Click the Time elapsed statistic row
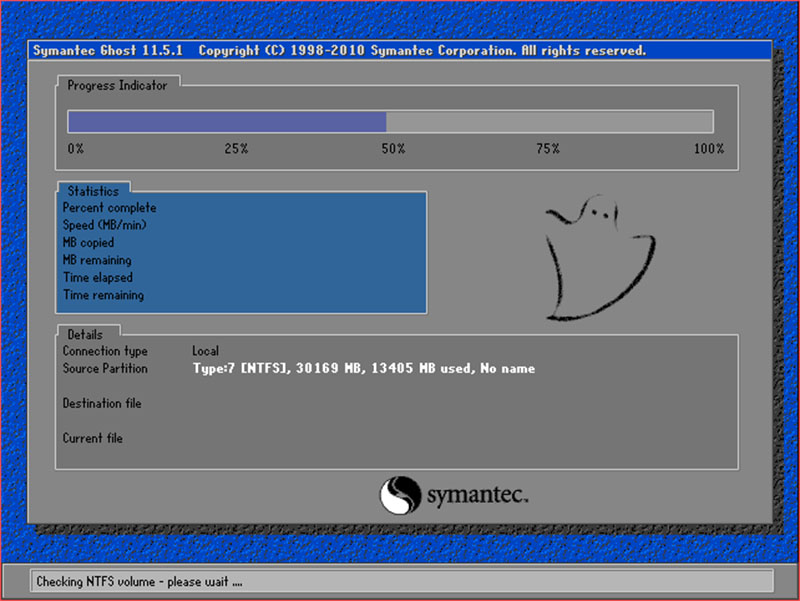The width and height of the screenshot is (800, 601). coord(241,278)
